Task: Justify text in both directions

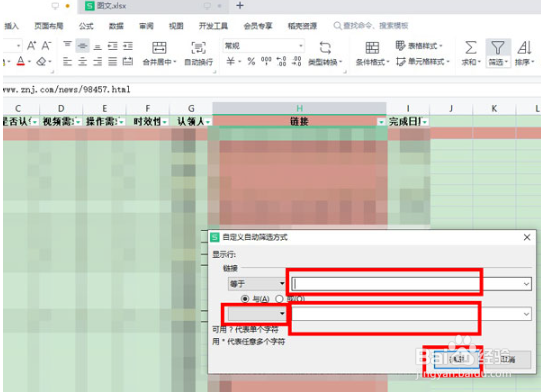Action: coord(112,62)
